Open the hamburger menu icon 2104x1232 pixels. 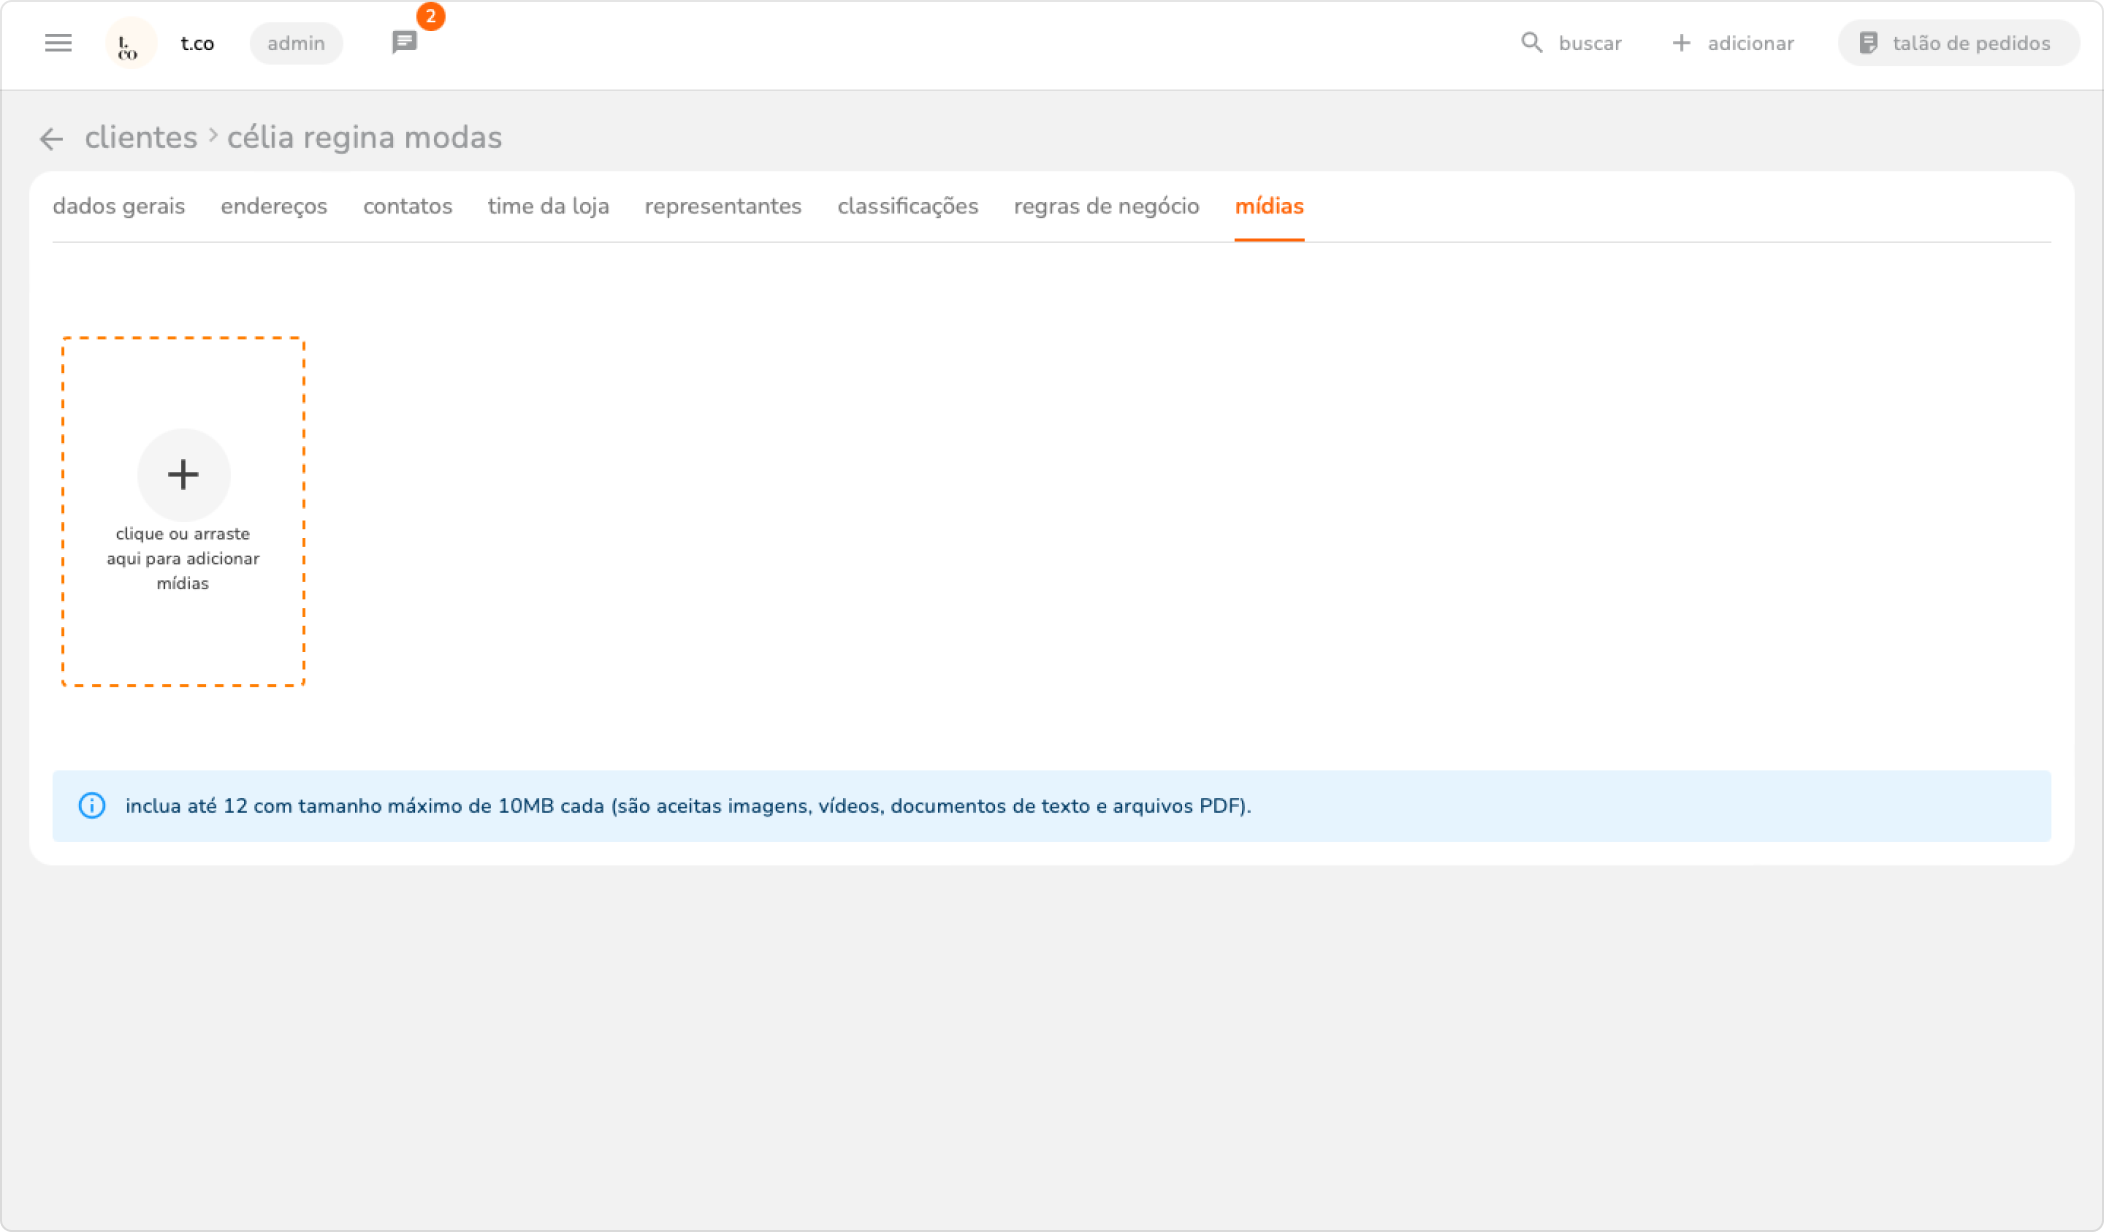point(58,43)
